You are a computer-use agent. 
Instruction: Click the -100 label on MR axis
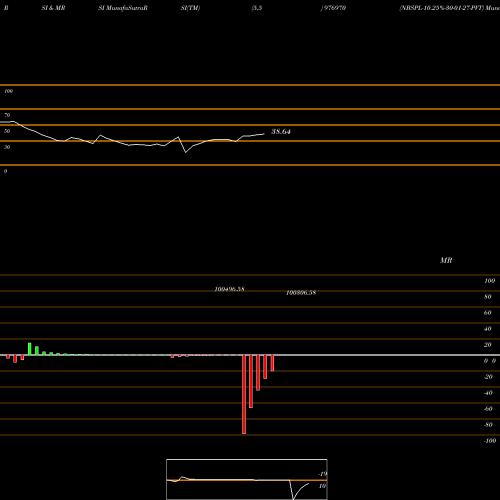pyautogui.click(x=489, y=441)
